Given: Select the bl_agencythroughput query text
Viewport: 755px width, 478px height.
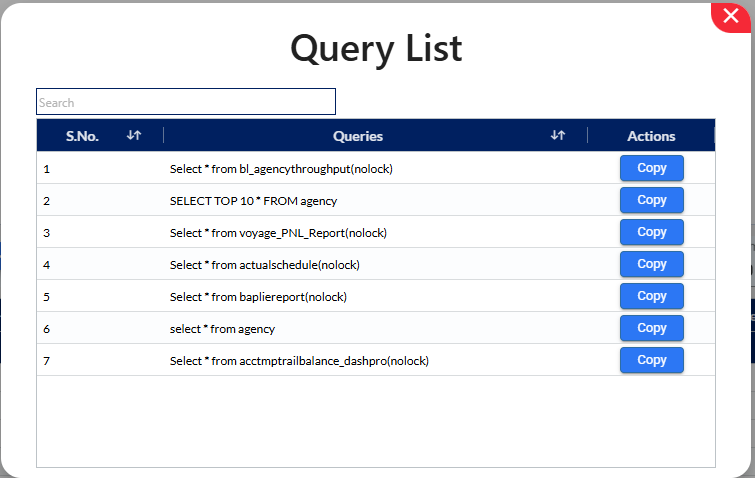Looking at the screenshot, I should [281, 169].
